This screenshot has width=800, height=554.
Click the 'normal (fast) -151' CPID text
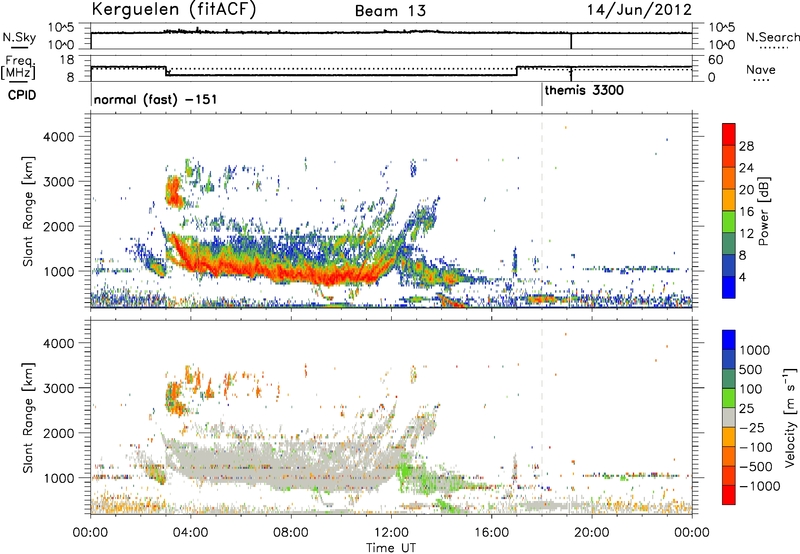click(156, 99)
